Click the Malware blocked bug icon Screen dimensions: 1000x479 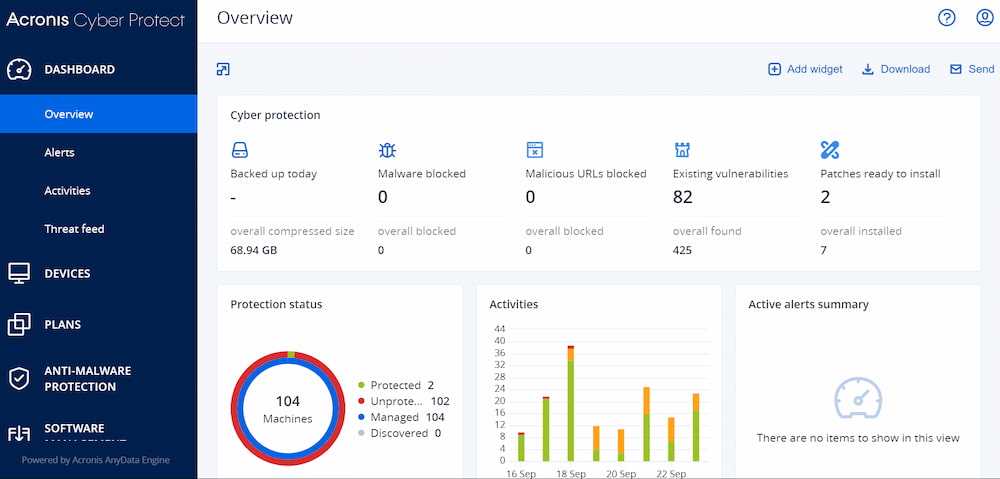(x=387, y=150)
